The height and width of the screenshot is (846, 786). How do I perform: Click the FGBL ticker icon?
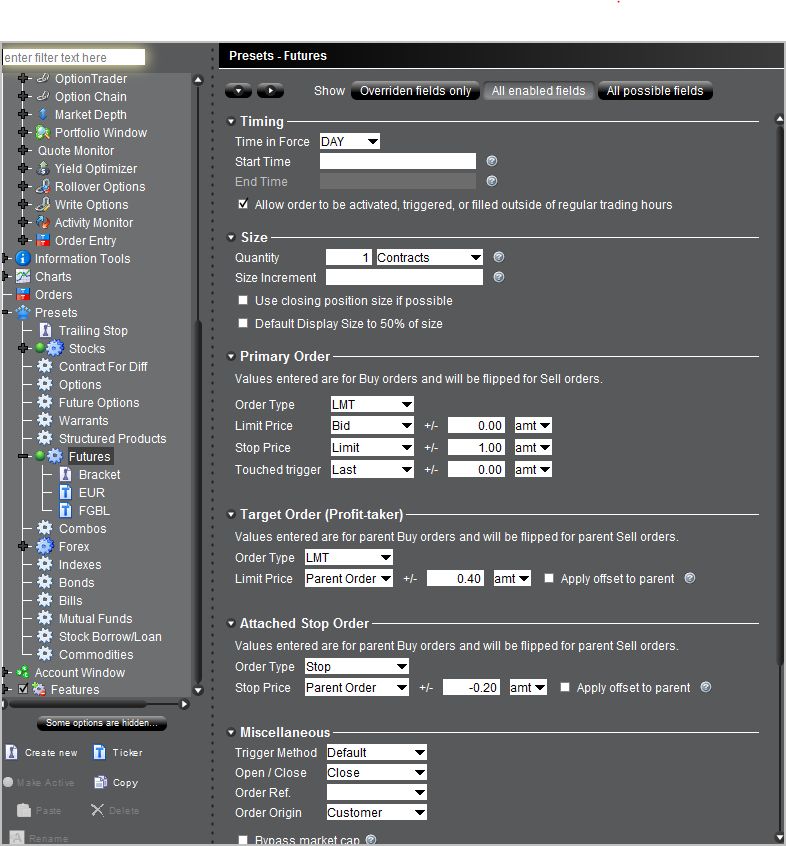[x=65, y=510]
